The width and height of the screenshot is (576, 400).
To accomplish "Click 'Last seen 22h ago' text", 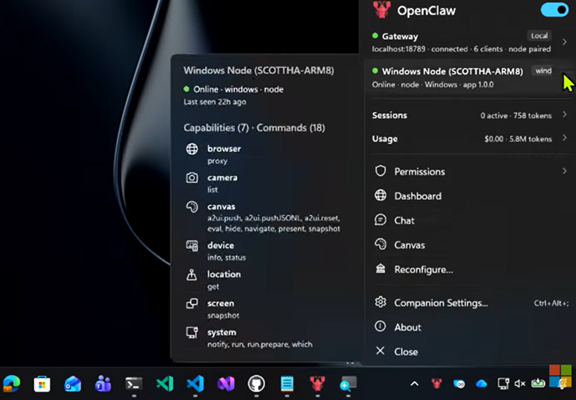I will (x=215, y=102).
